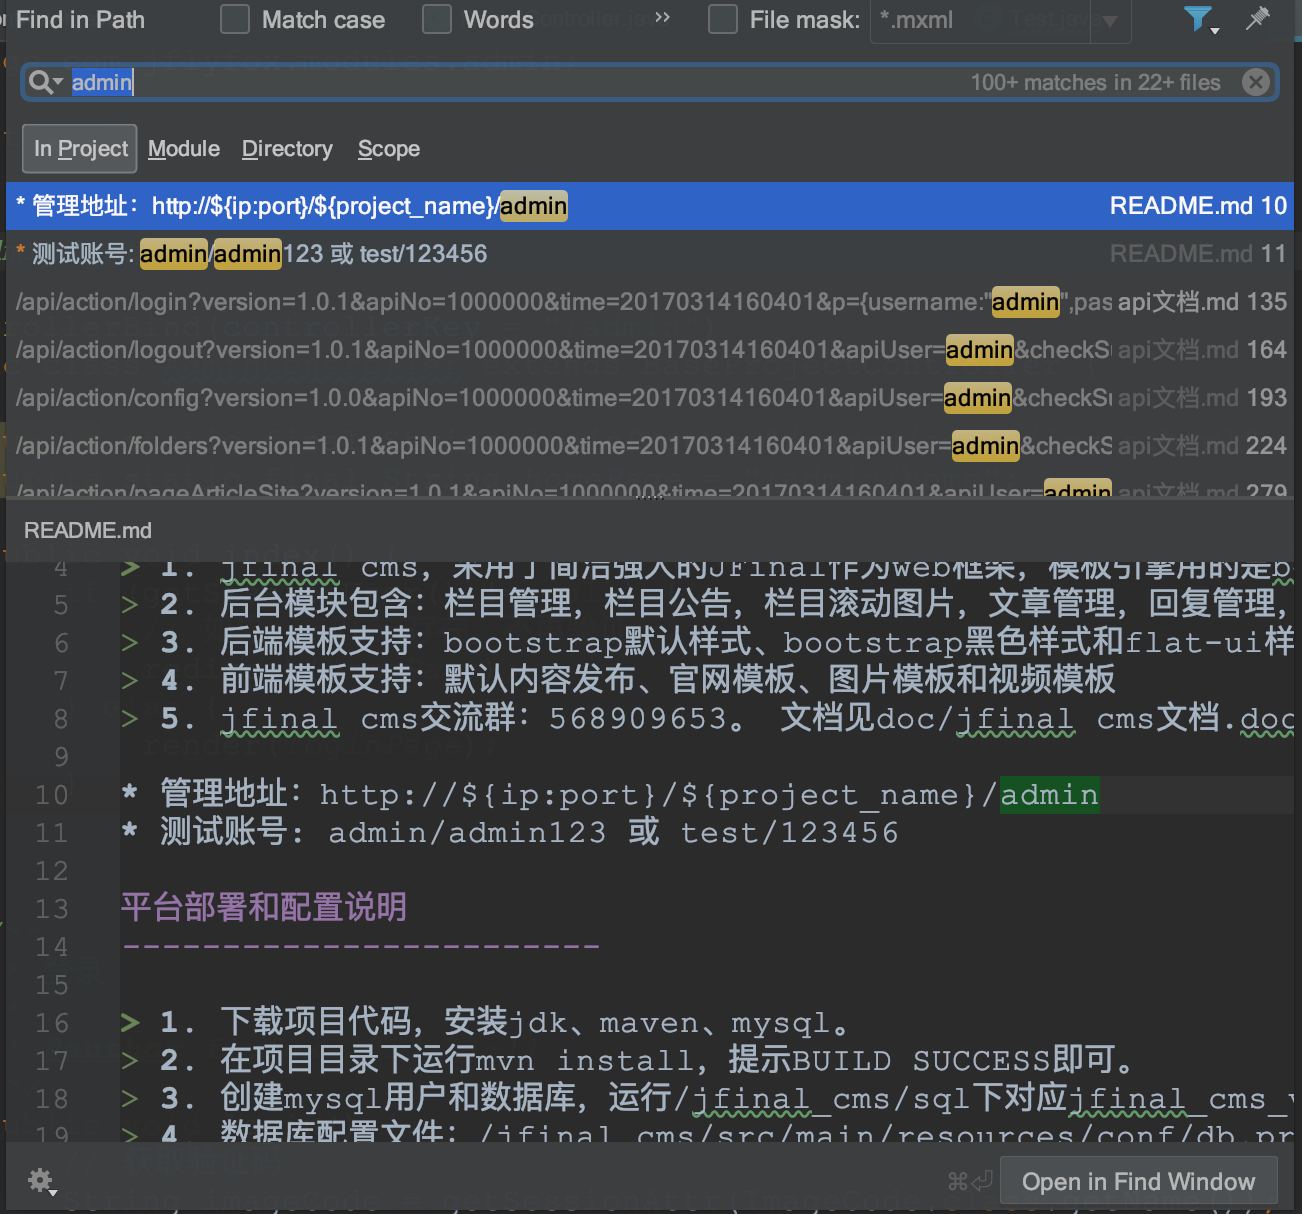The height and width of the screenshot is (1214, 1302).
Task: Select the Scope tab
Action: pyautogui.click(x=389, y=149)
